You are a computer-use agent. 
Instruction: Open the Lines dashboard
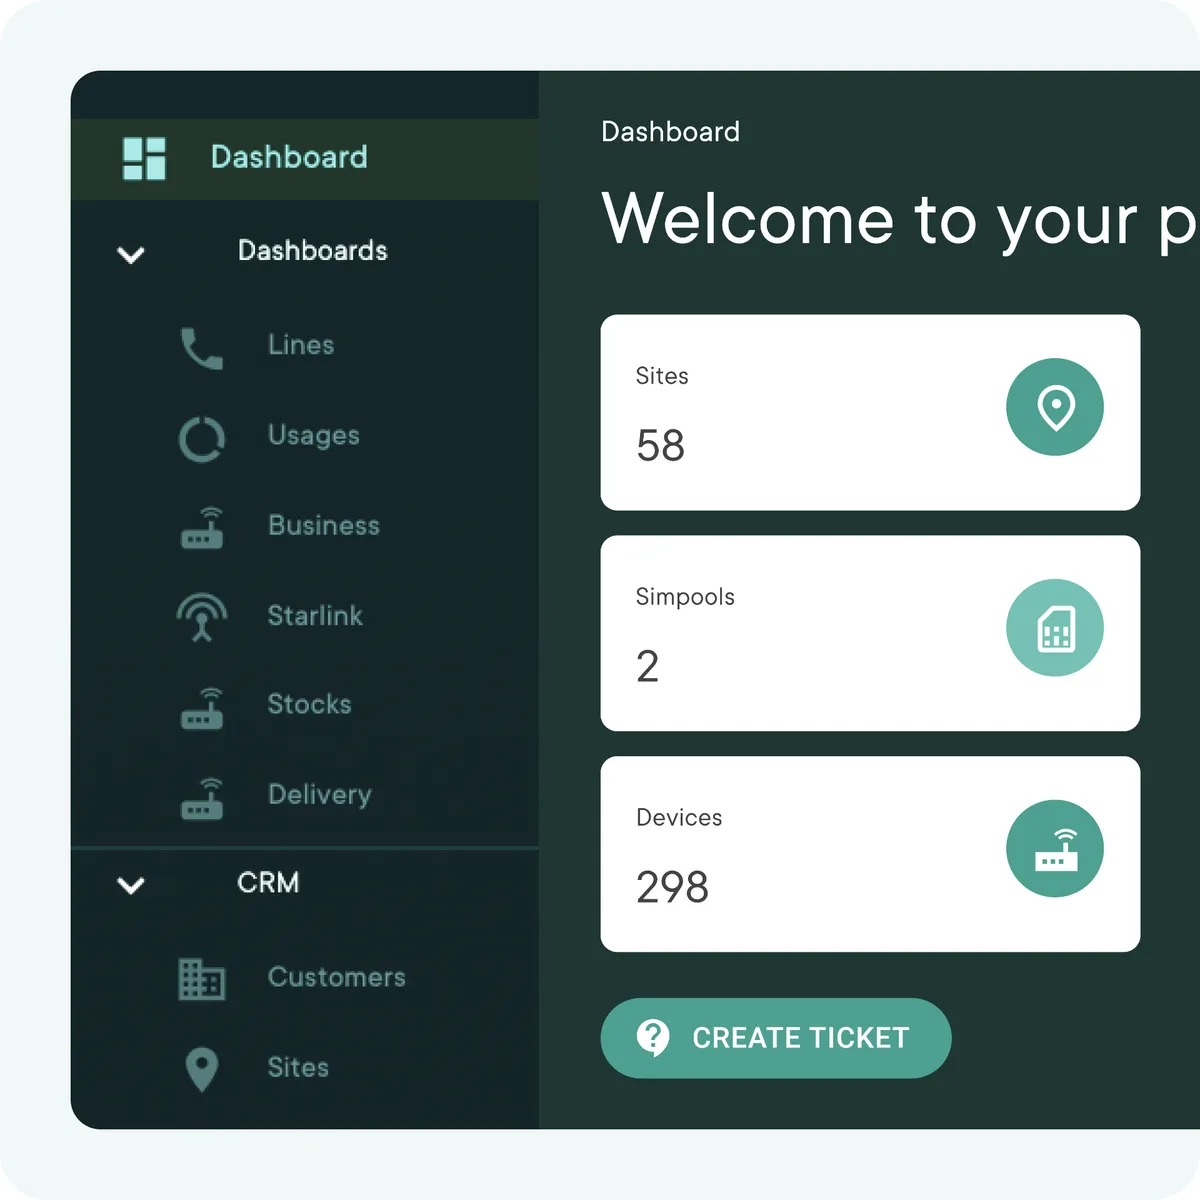tap(301, 345)
